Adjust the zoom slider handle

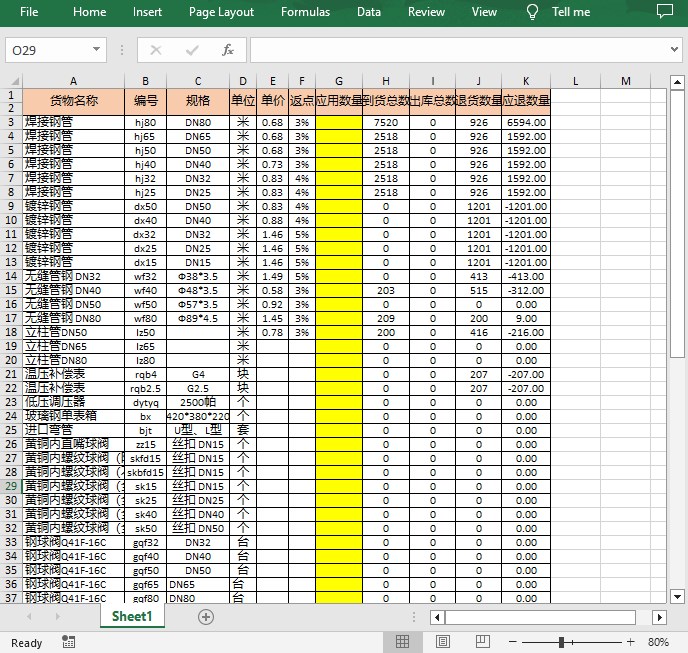[x=561, y=642]
